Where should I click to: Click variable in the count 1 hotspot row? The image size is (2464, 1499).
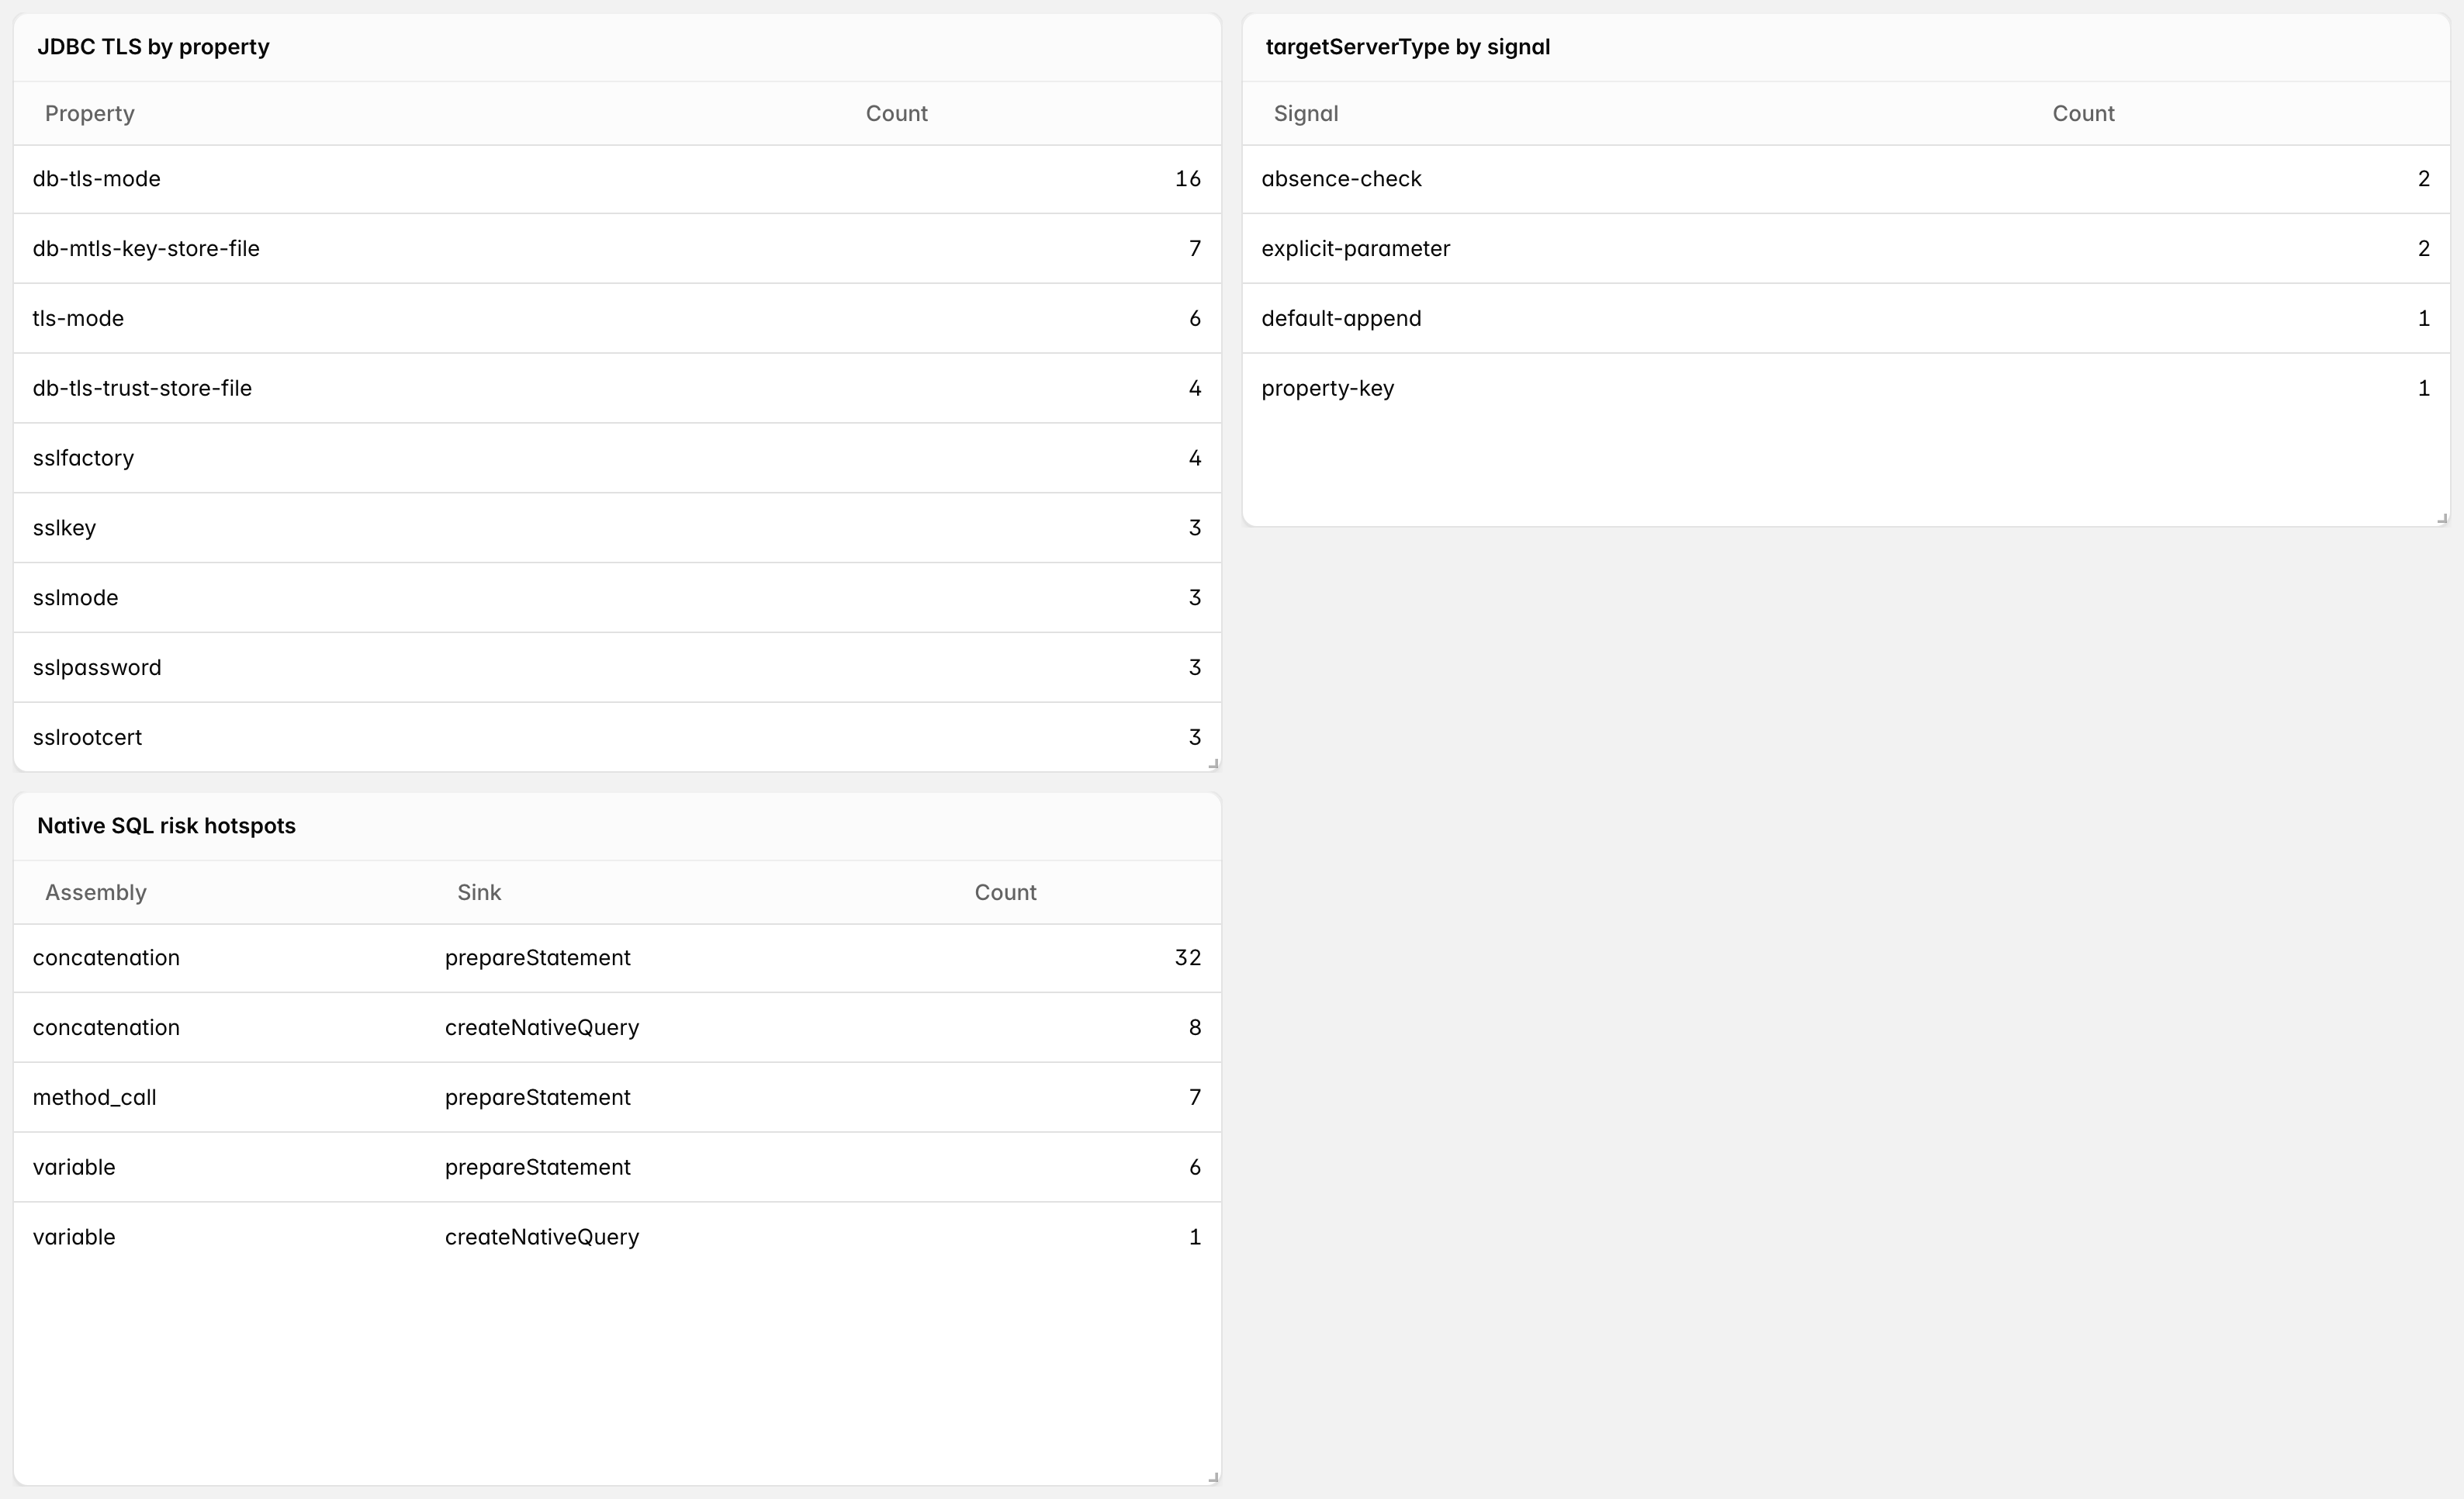(74, 1237)
